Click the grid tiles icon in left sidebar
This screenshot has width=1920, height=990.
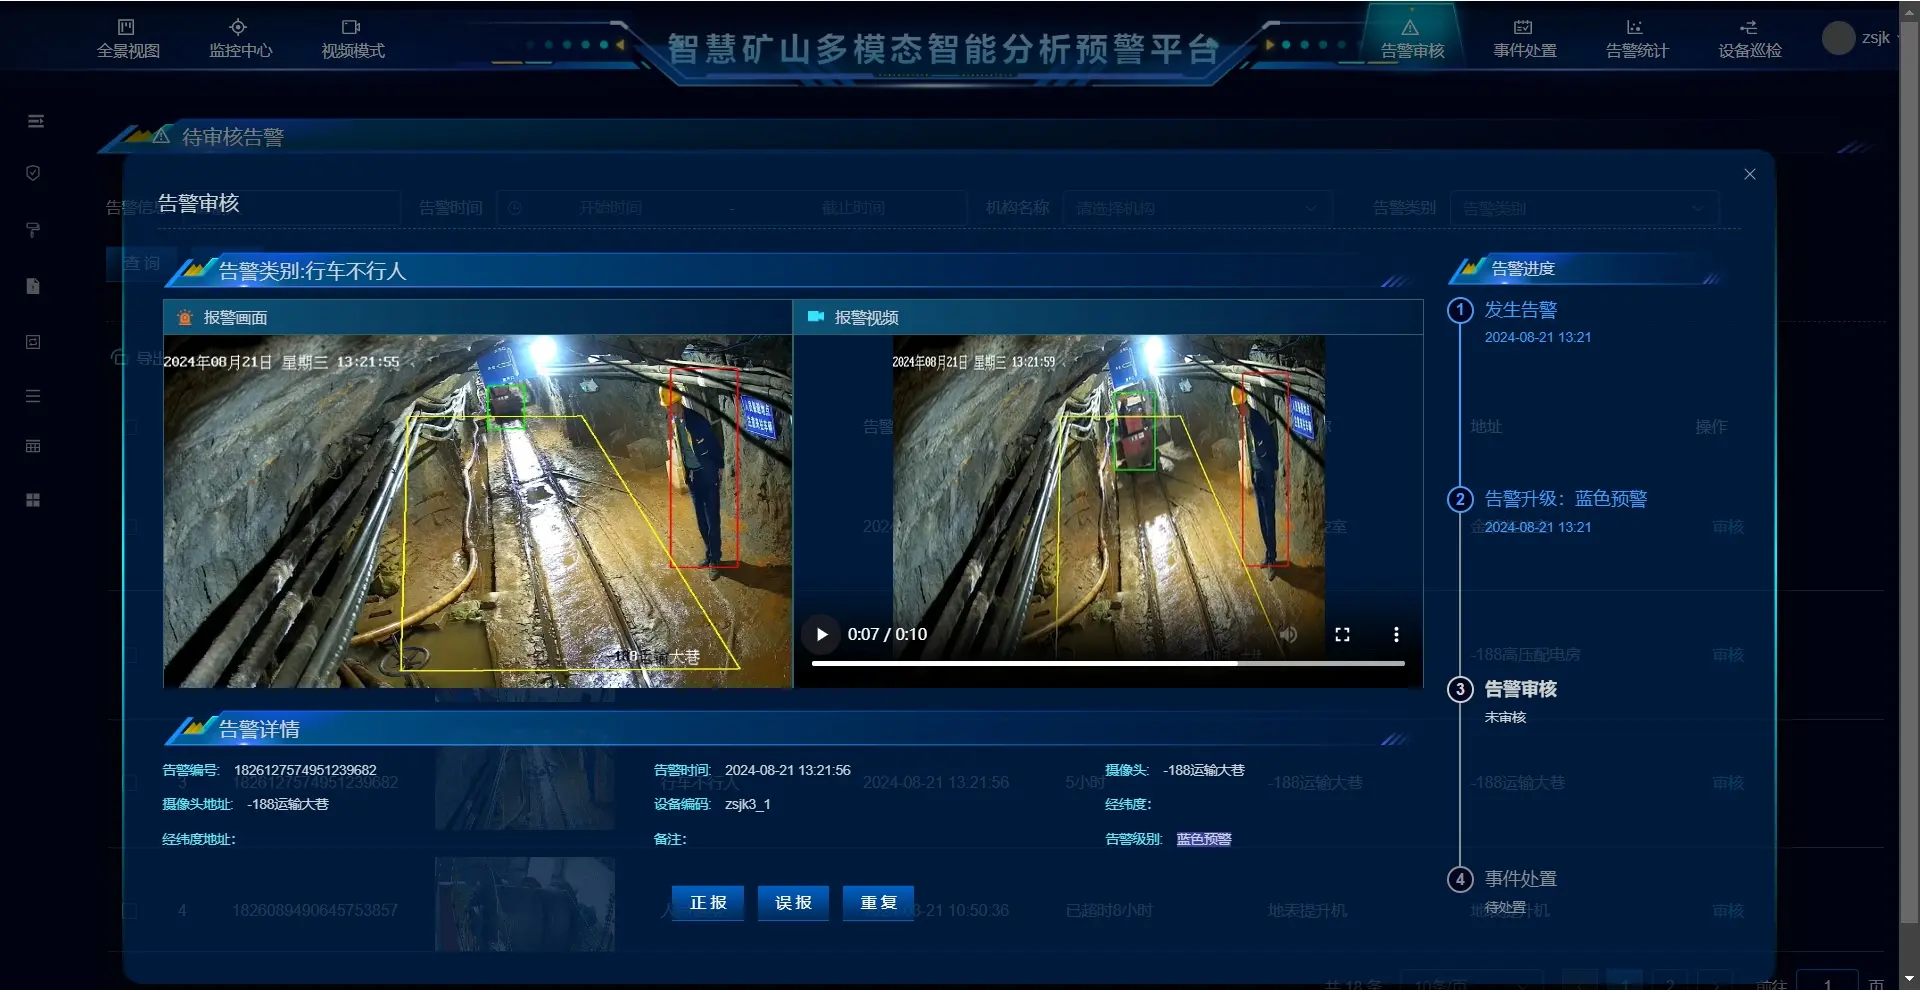[x=33, y=500]
